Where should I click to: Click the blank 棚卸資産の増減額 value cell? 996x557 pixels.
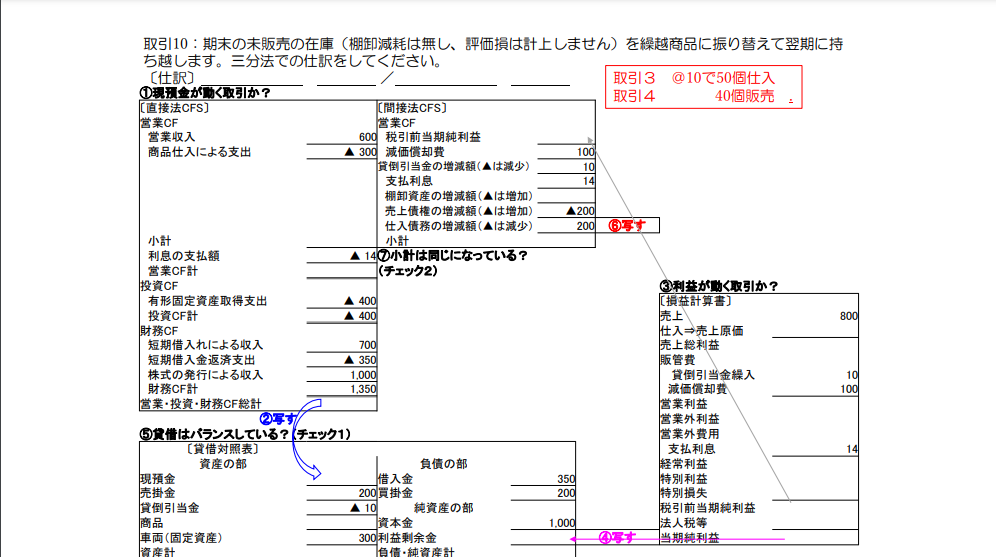pyautogui.click(x=566, y=196)
